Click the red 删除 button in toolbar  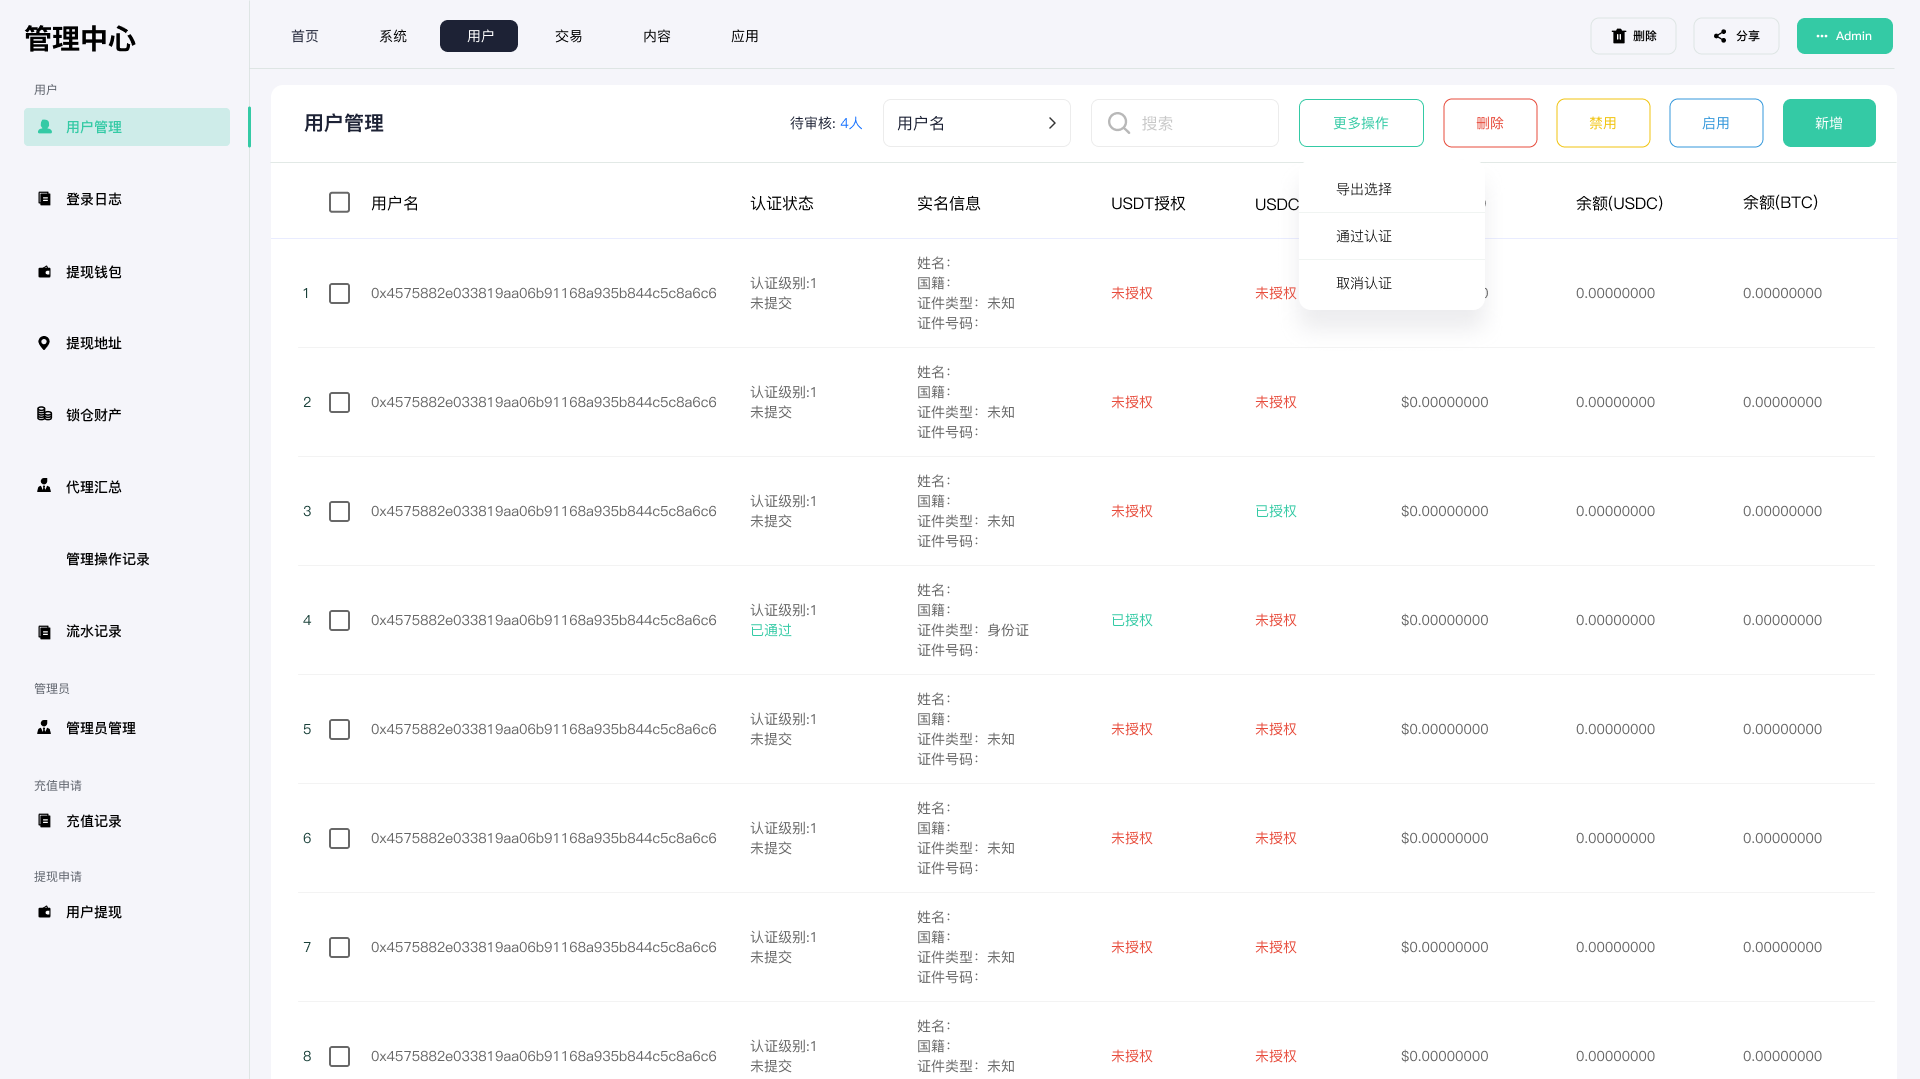[1490, 123]
